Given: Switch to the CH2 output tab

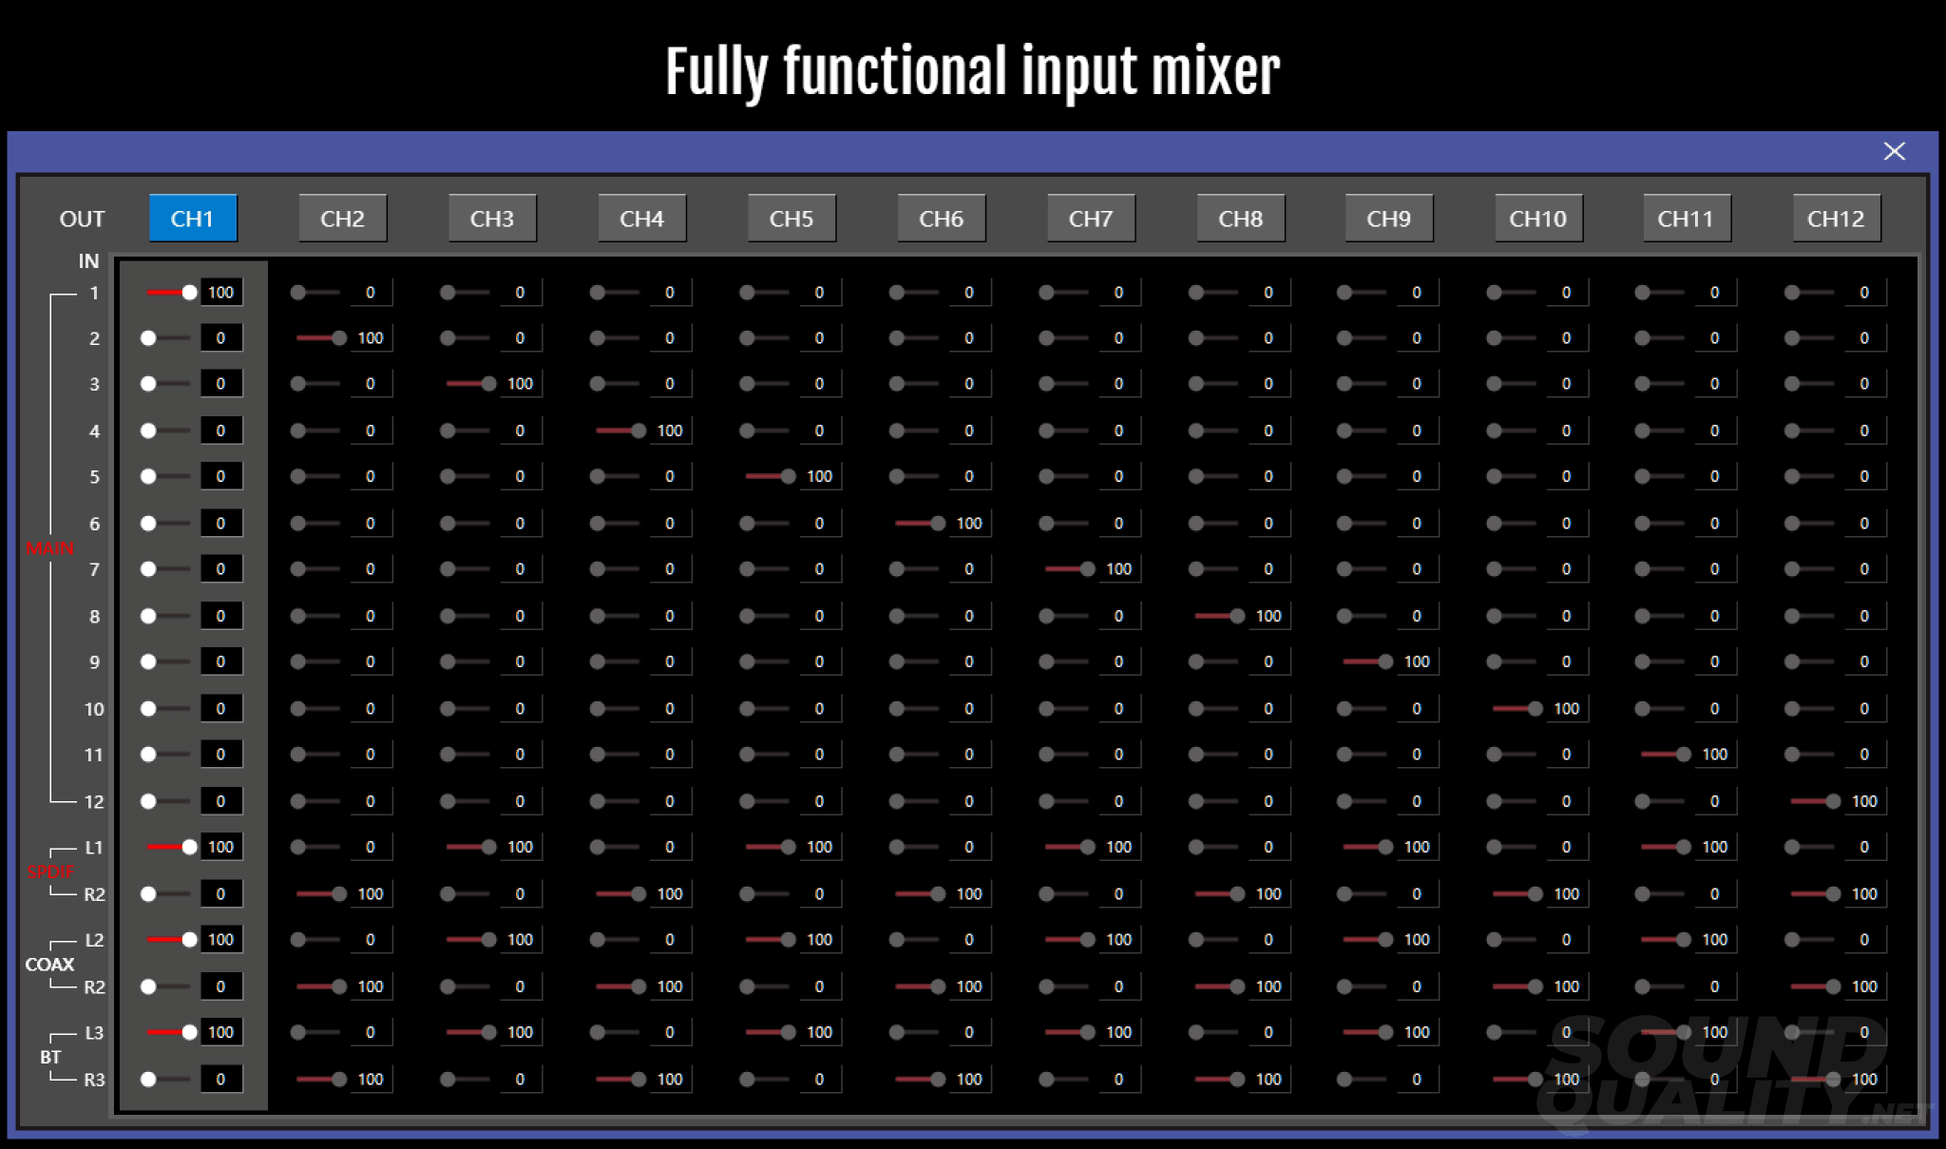Looking at the screenshot, I should tap(342, 218).
